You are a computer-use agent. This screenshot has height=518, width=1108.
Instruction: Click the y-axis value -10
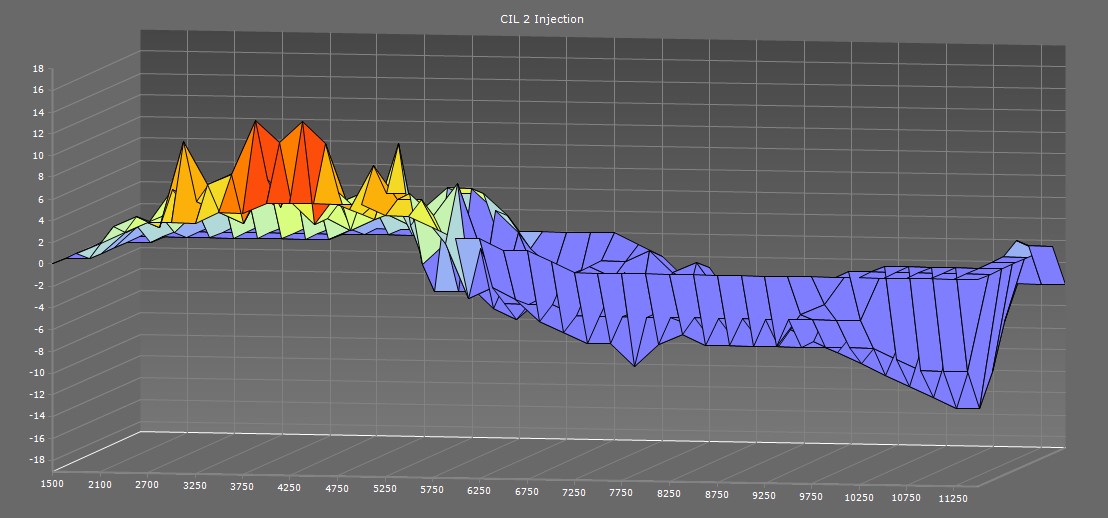pyautogui.click(x=37, y=372)
